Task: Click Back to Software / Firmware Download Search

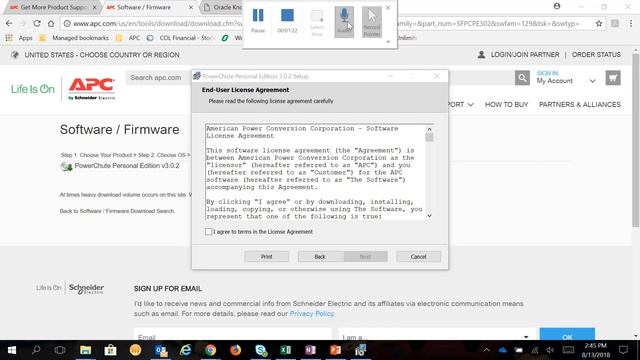Action: point(117,211)
